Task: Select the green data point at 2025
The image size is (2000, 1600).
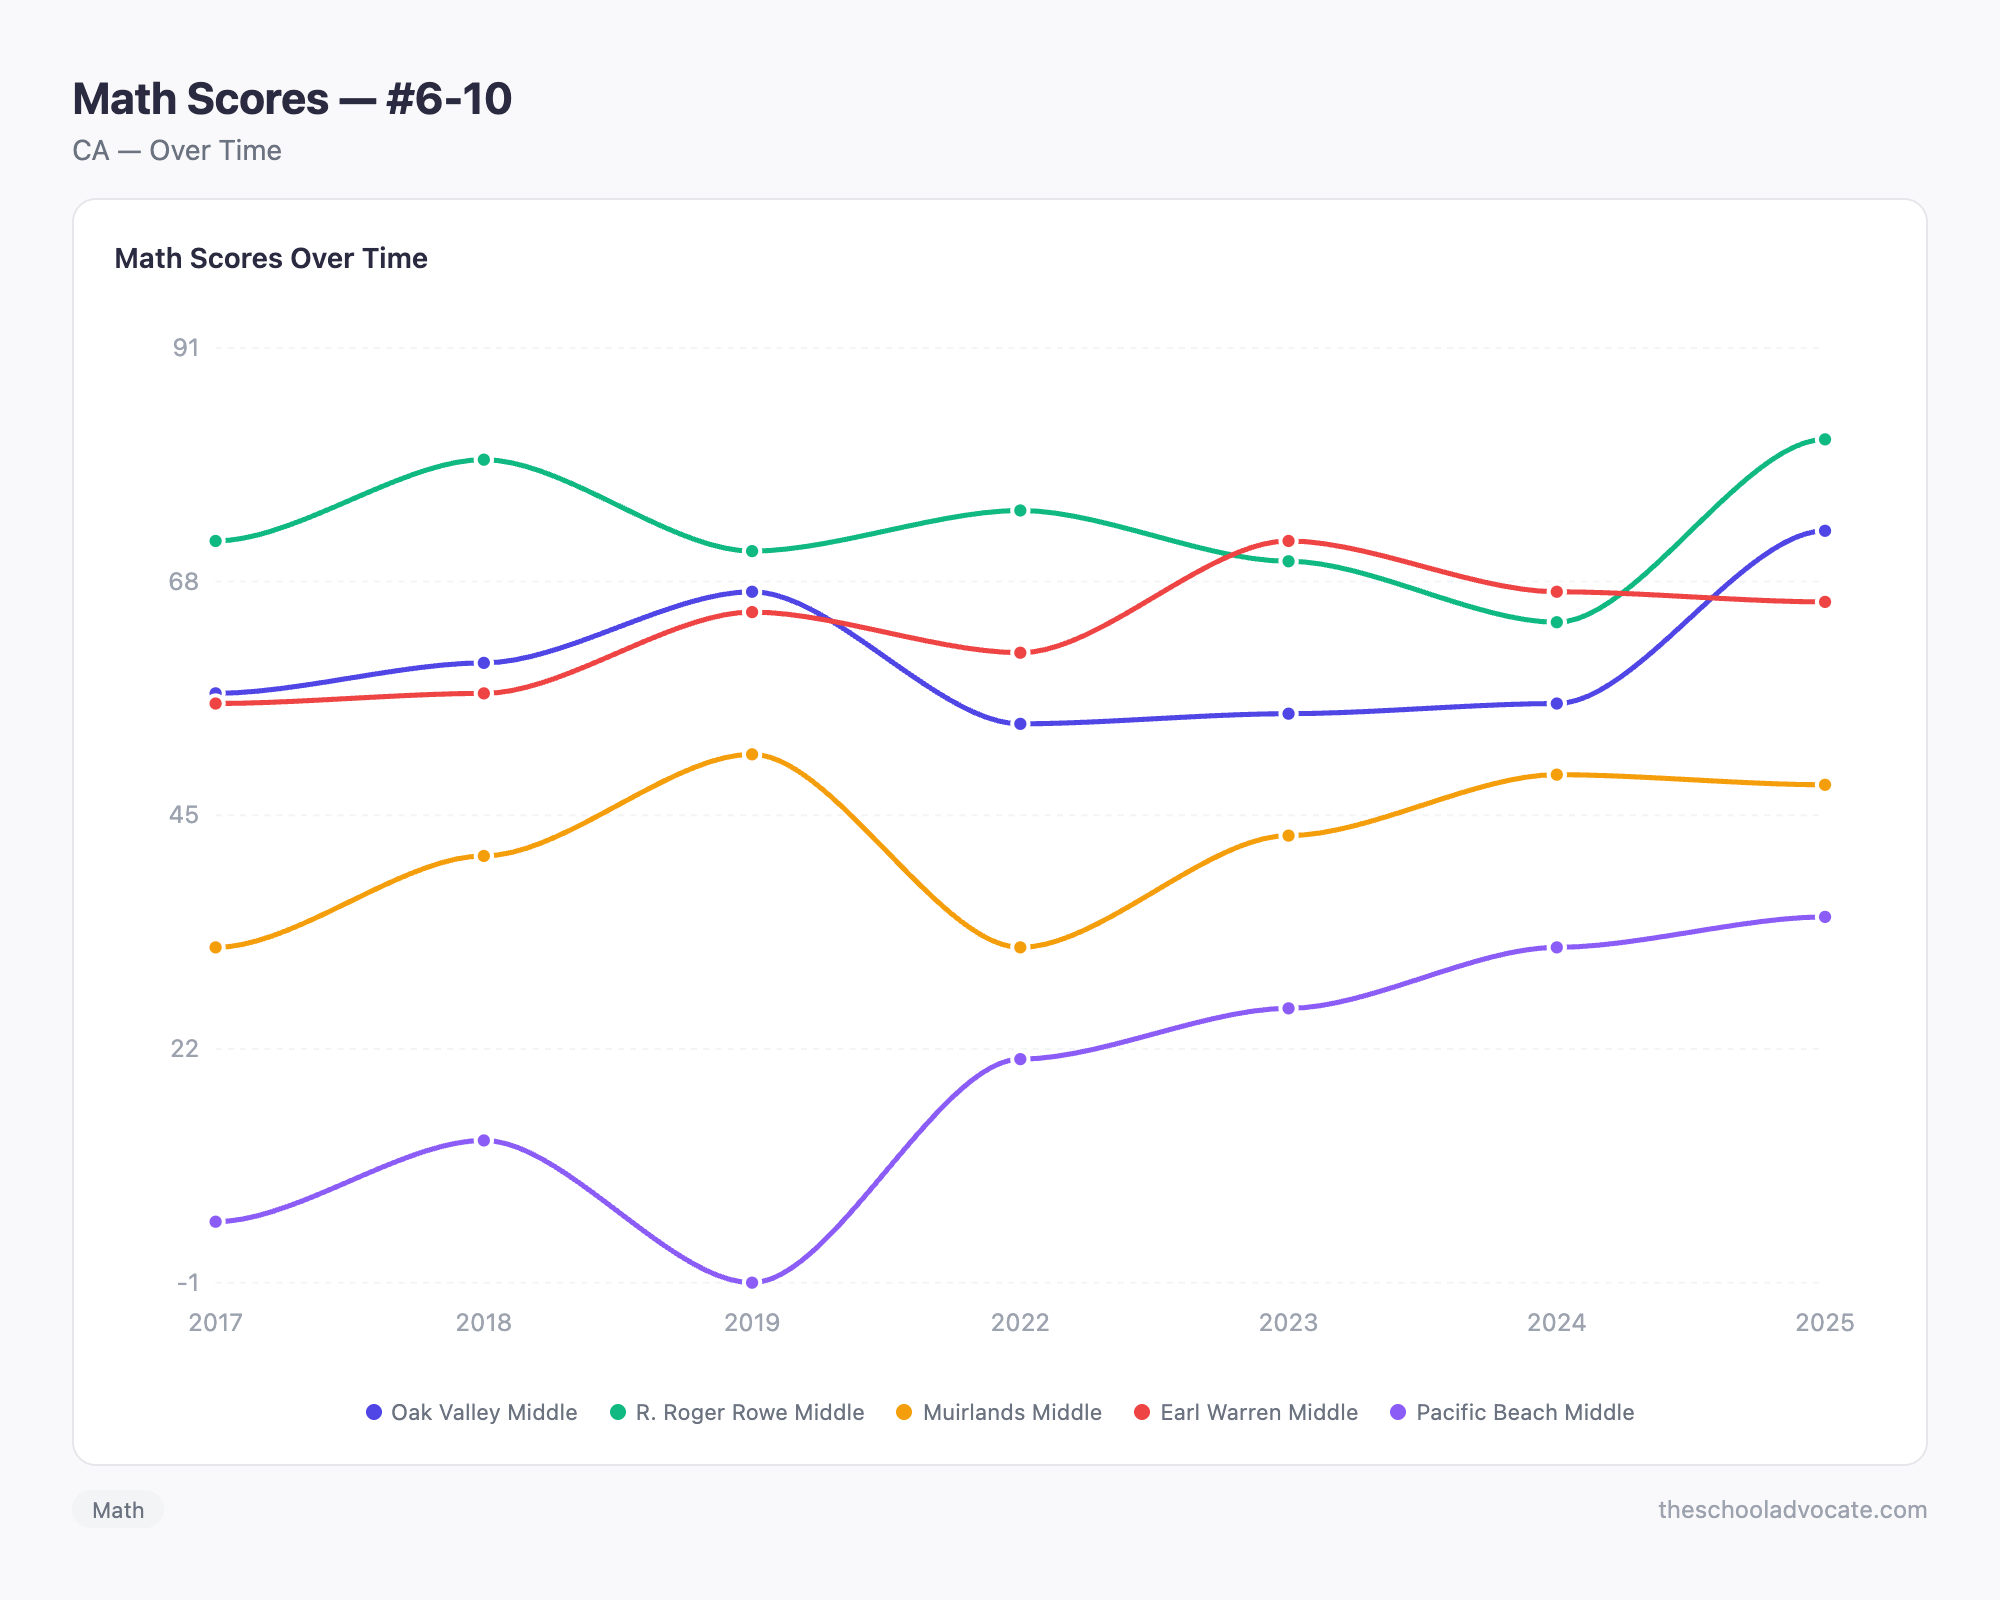Action: [1825, 438]
